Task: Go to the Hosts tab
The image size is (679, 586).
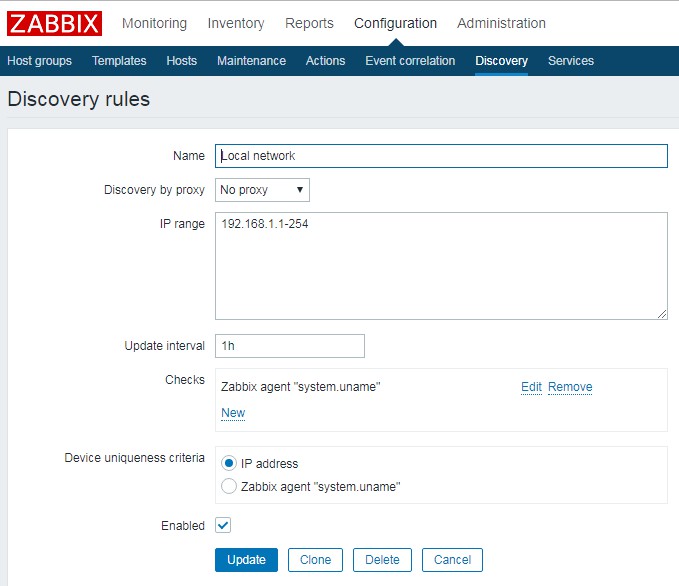Action: 181,61
